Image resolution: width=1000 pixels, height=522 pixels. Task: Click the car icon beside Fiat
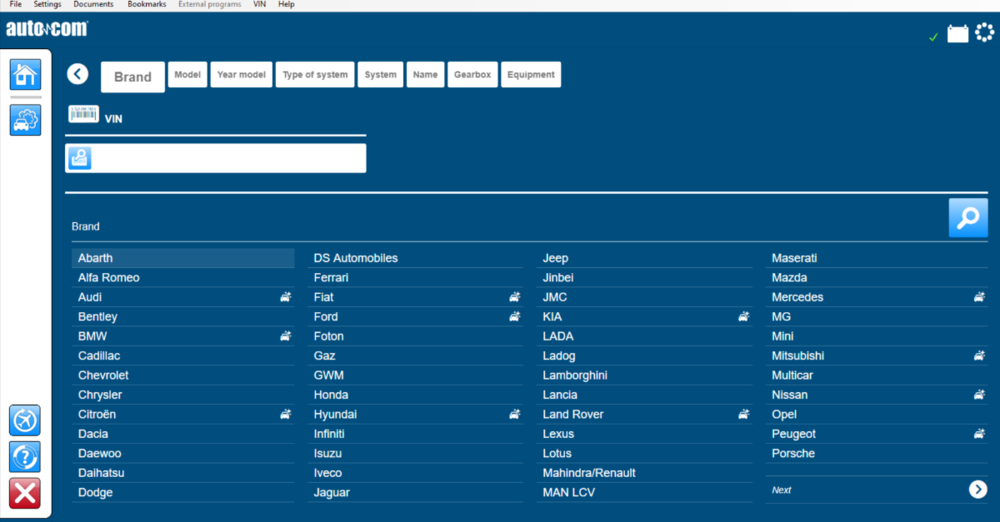[515, 297]
